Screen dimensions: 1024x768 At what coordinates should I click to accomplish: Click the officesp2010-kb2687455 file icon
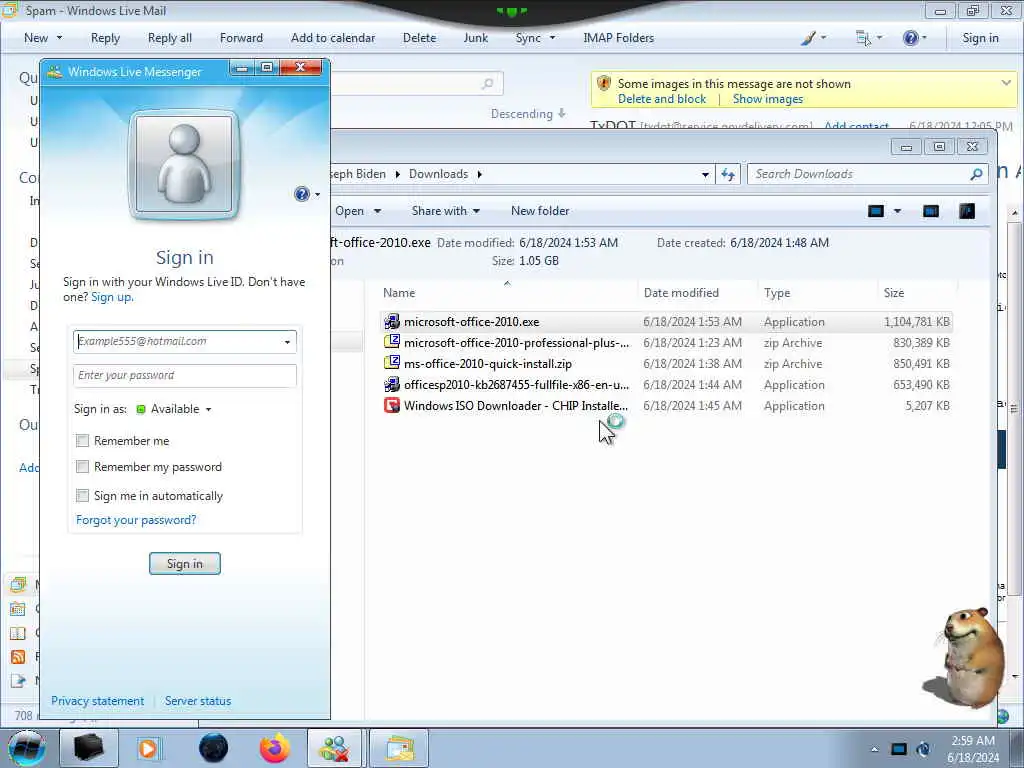[392, 385]
